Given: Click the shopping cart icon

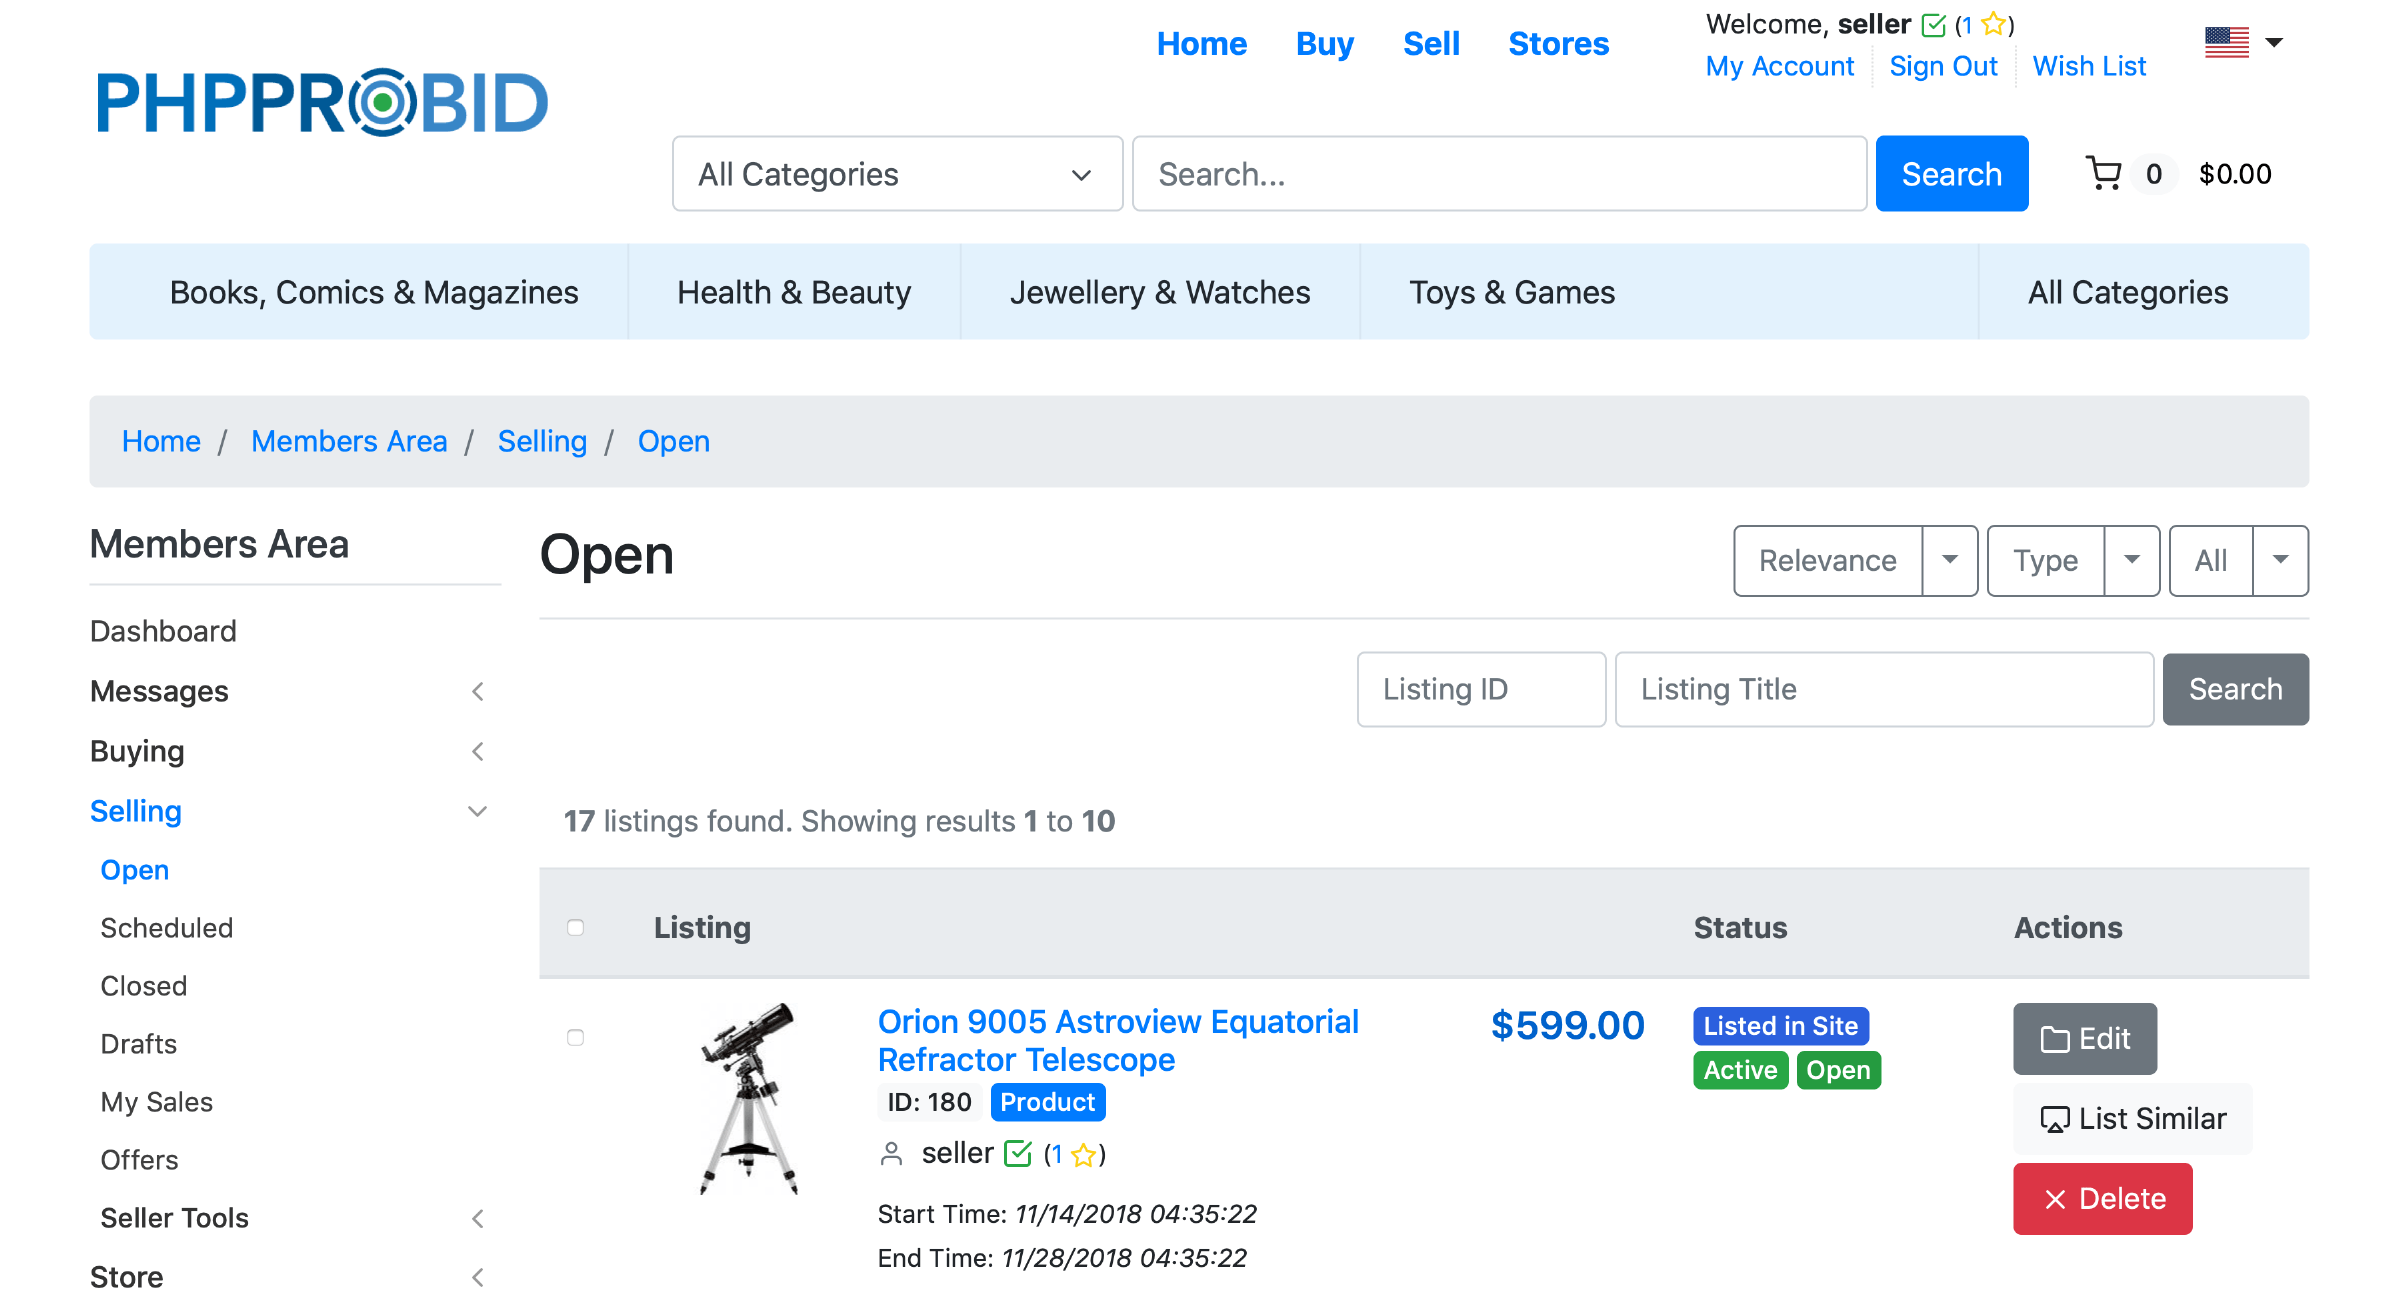Looking at the screenshot, I should (2103, 174).
